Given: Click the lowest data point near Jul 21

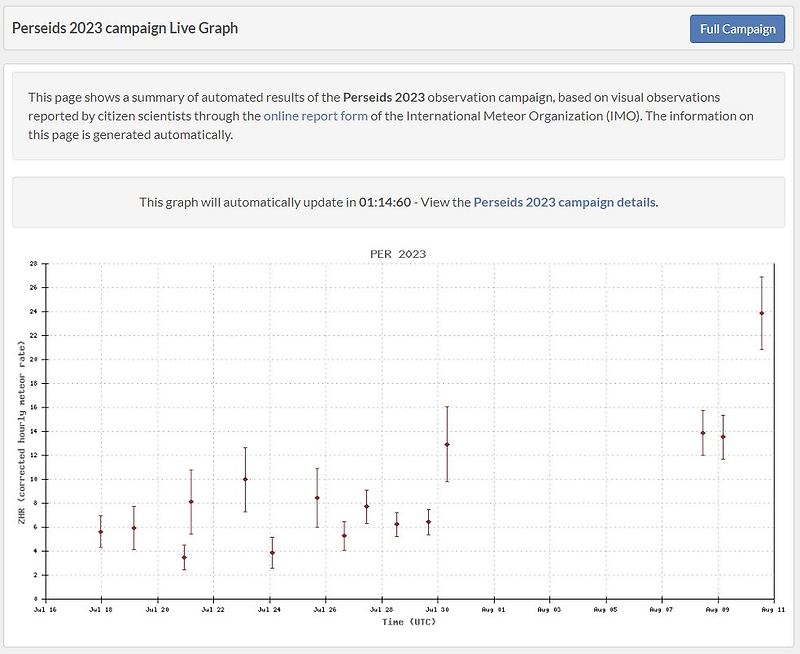Looking at the screenshot, I should point(183,558).
